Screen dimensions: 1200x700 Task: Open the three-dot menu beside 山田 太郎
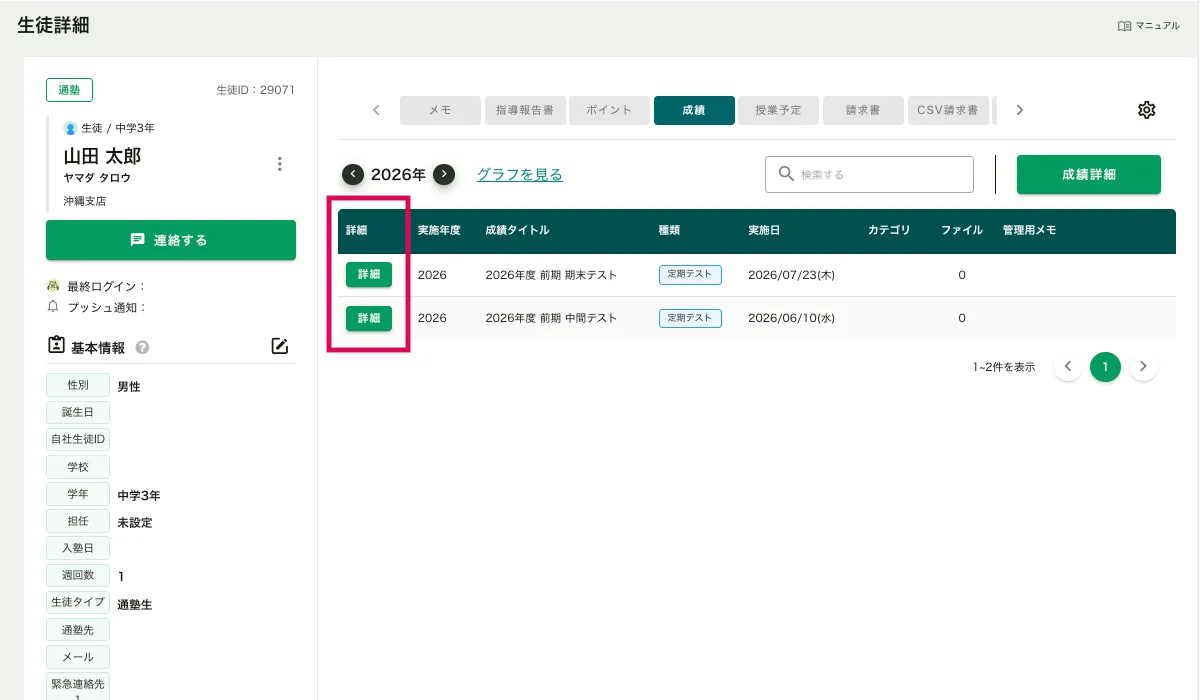(x=279, y=164)
